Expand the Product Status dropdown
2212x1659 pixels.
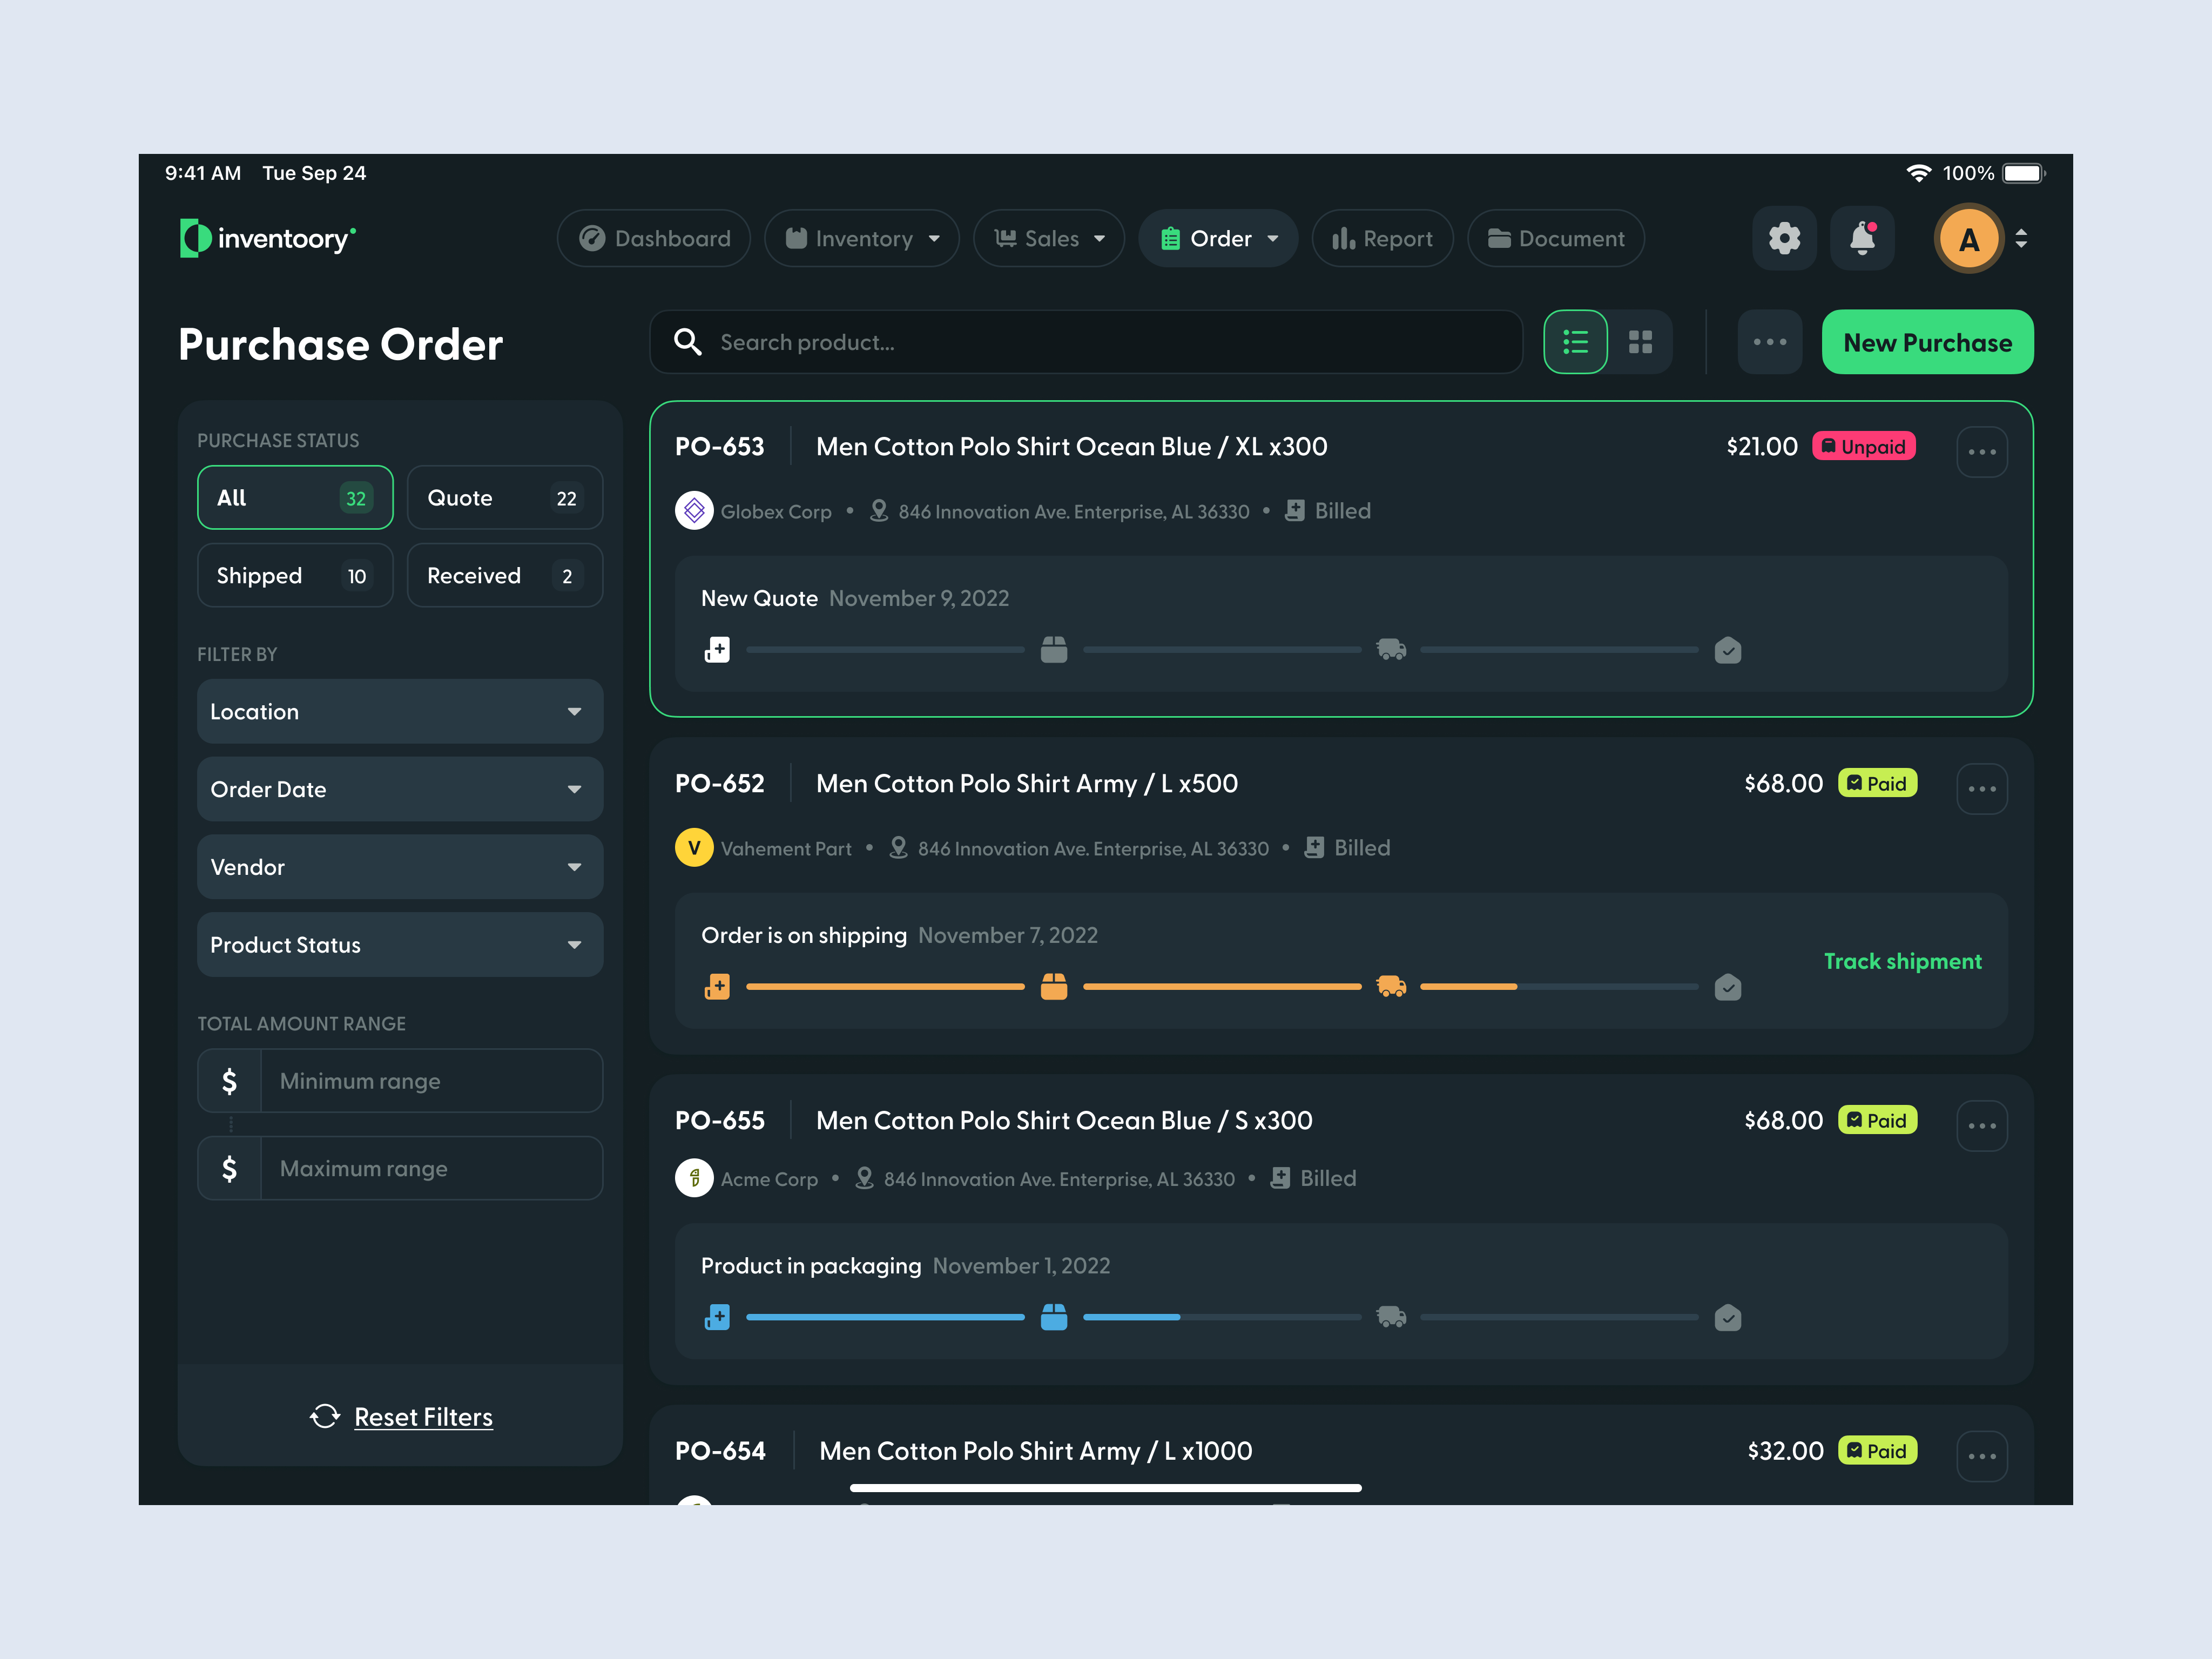(x=399, y=944)
